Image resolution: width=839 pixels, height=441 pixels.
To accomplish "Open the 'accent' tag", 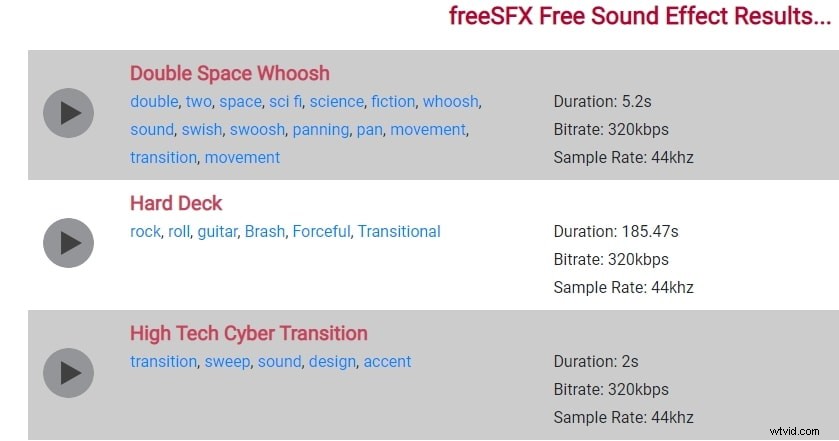I will pyautogui.click(x=387, y=362).
